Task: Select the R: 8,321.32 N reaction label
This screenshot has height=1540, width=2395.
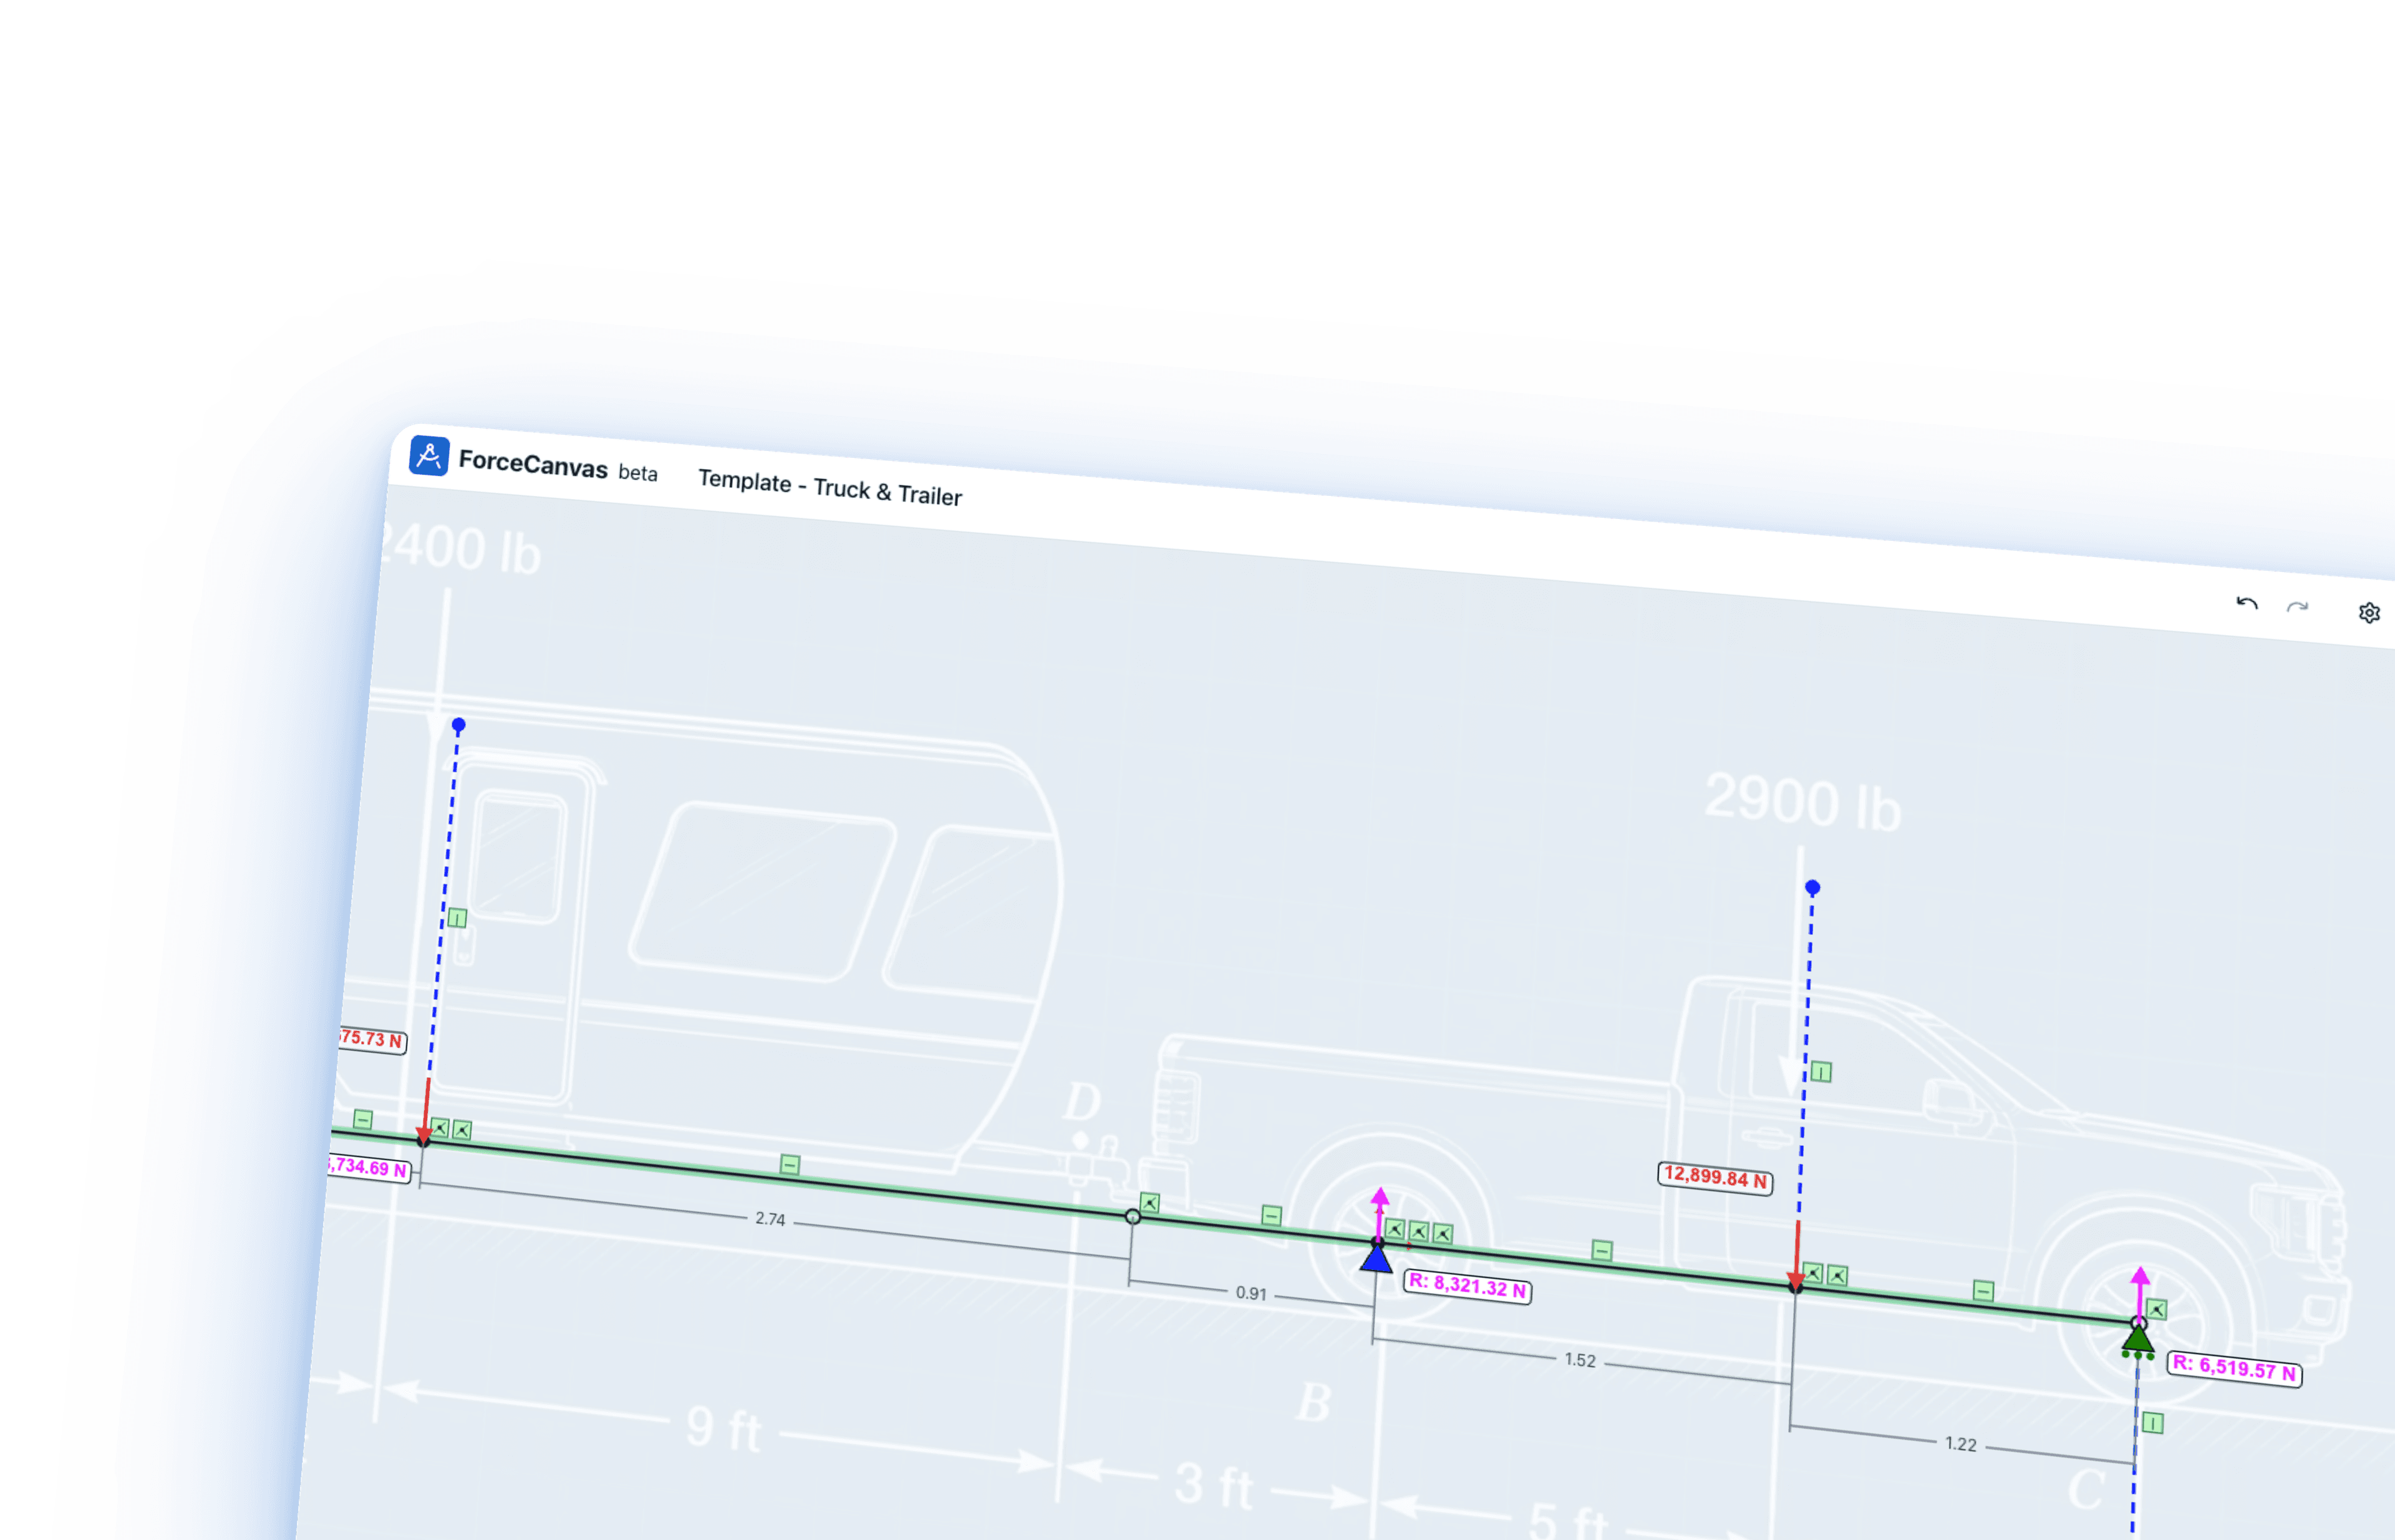Action: [1467, 1286]
